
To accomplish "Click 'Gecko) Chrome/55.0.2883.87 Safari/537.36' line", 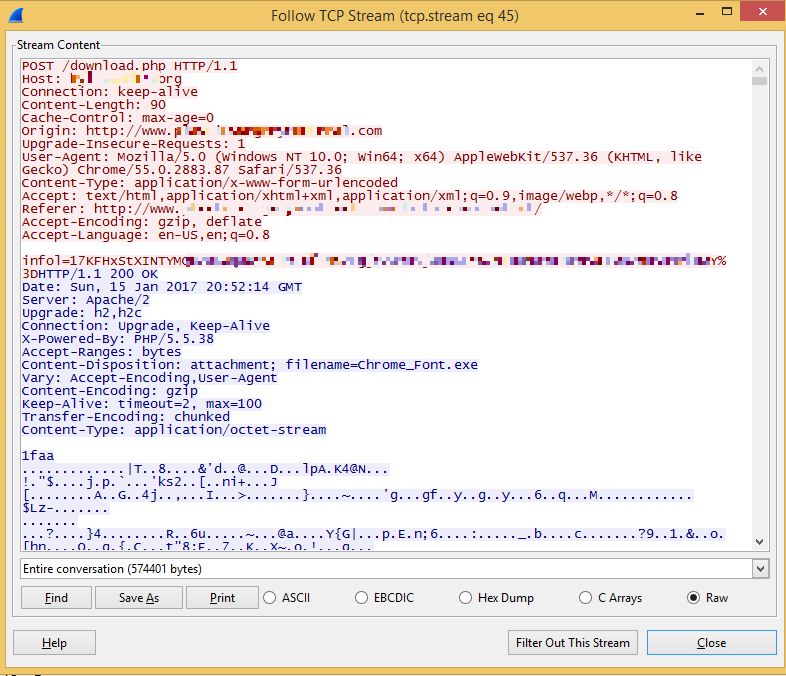I will coord(181,170).
